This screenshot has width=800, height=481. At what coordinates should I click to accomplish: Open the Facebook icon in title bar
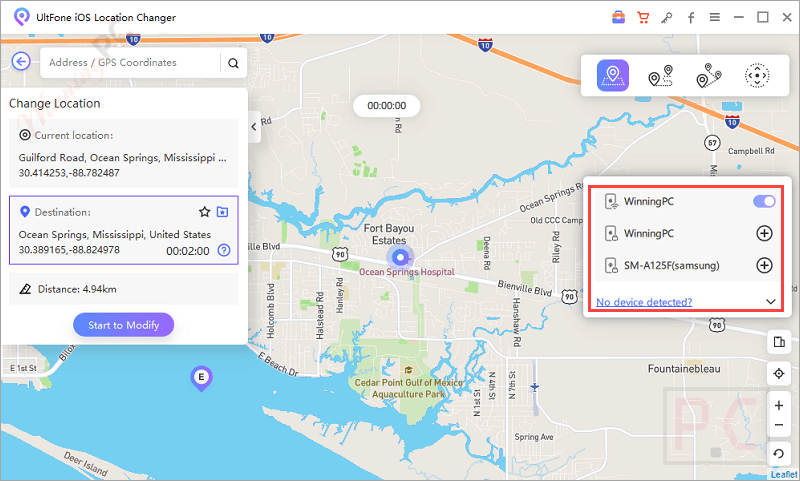click(691, 18)
